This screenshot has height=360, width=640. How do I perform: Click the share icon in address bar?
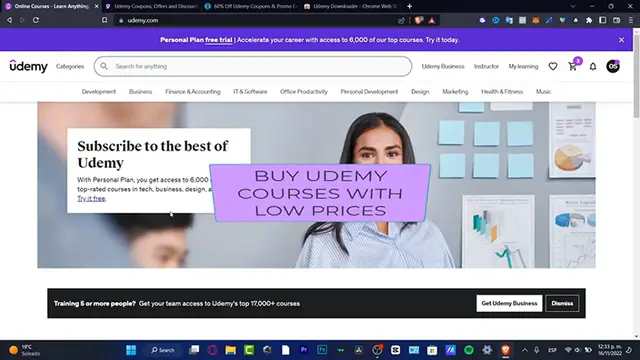tap(402, 20)
